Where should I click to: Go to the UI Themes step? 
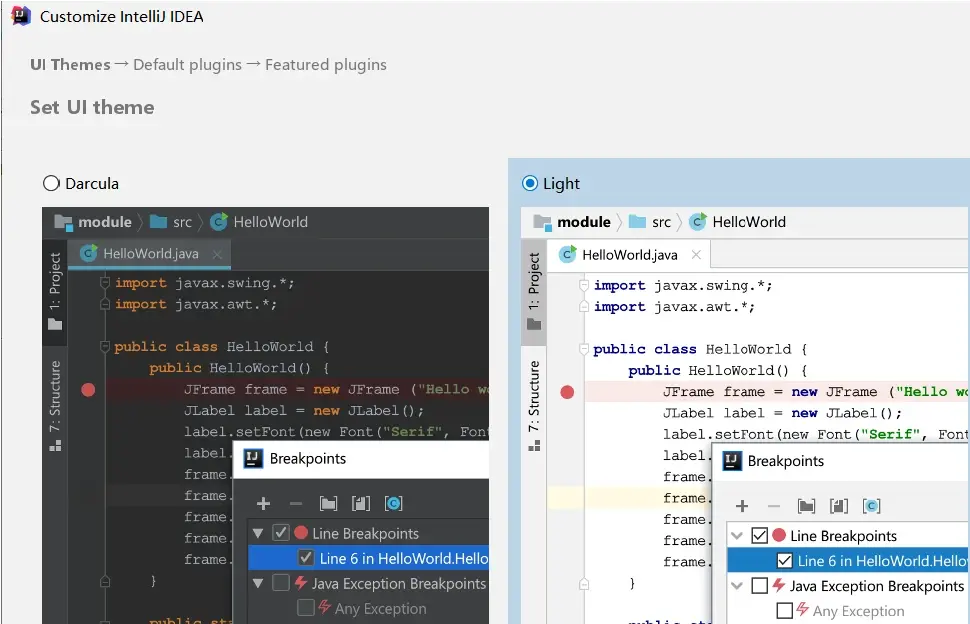click(x=70, y=65)
